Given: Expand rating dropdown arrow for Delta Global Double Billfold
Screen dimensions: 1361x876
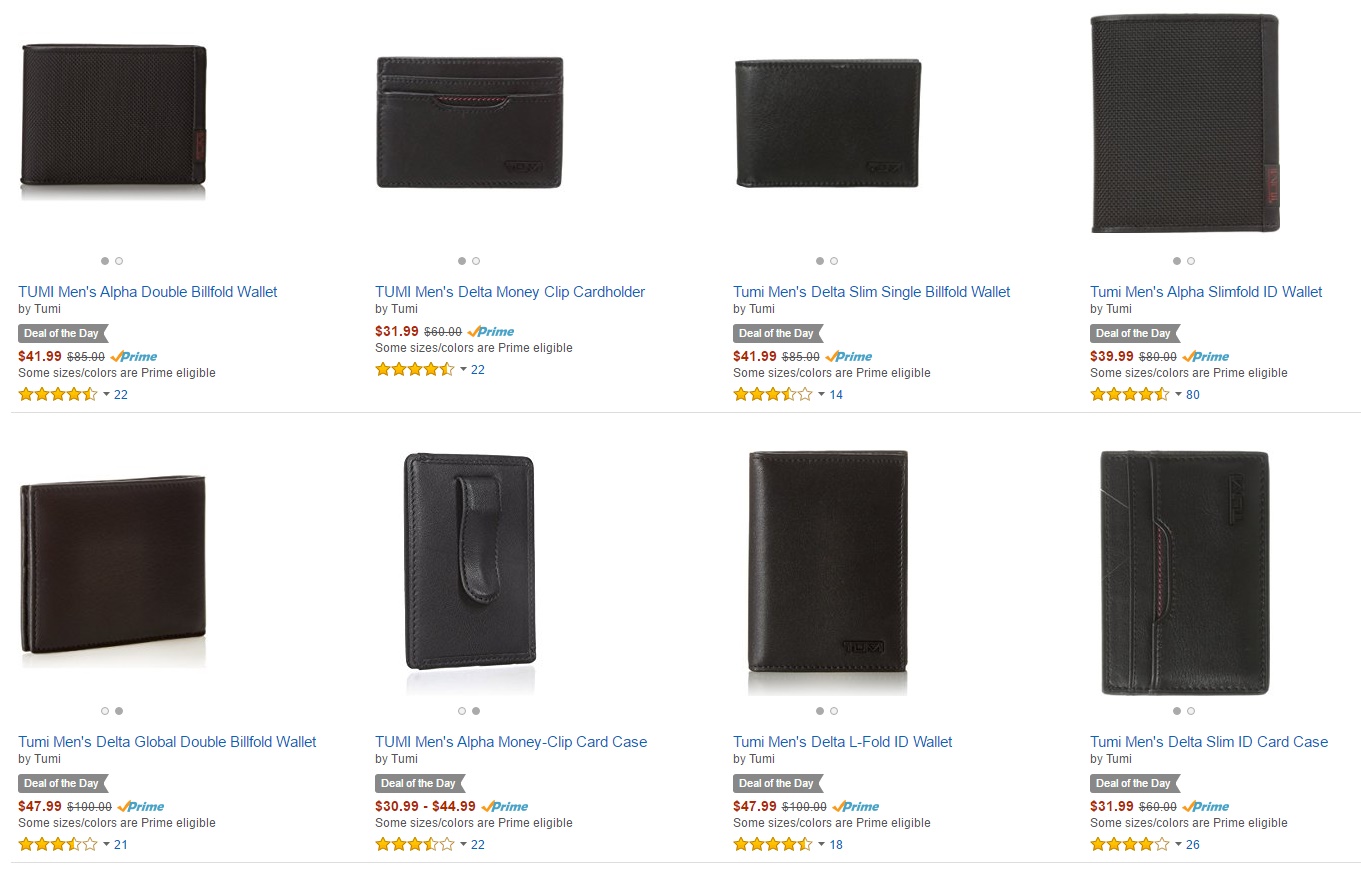Looking at the screenshot, I should [106, 845].
